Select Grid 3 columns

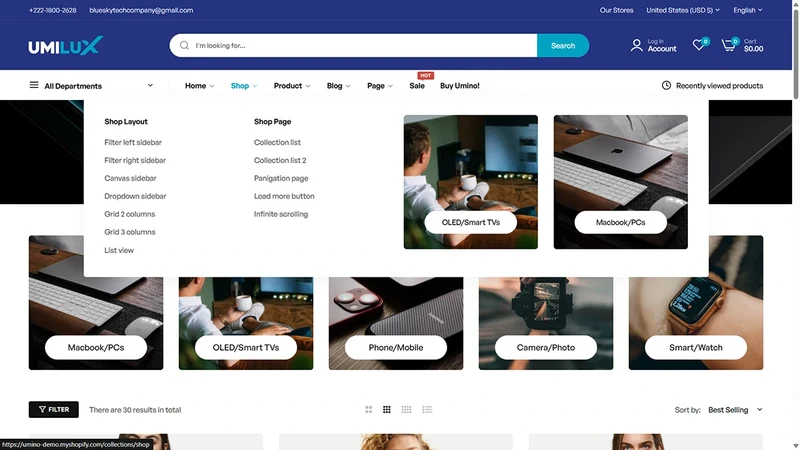130,232
